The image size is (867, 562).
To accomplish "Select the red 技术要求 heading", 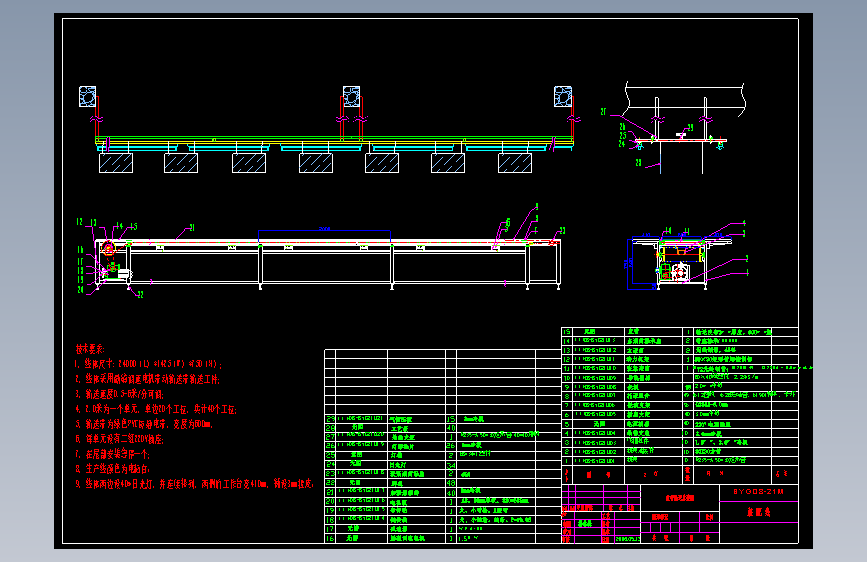I will (x=90, y=349).
